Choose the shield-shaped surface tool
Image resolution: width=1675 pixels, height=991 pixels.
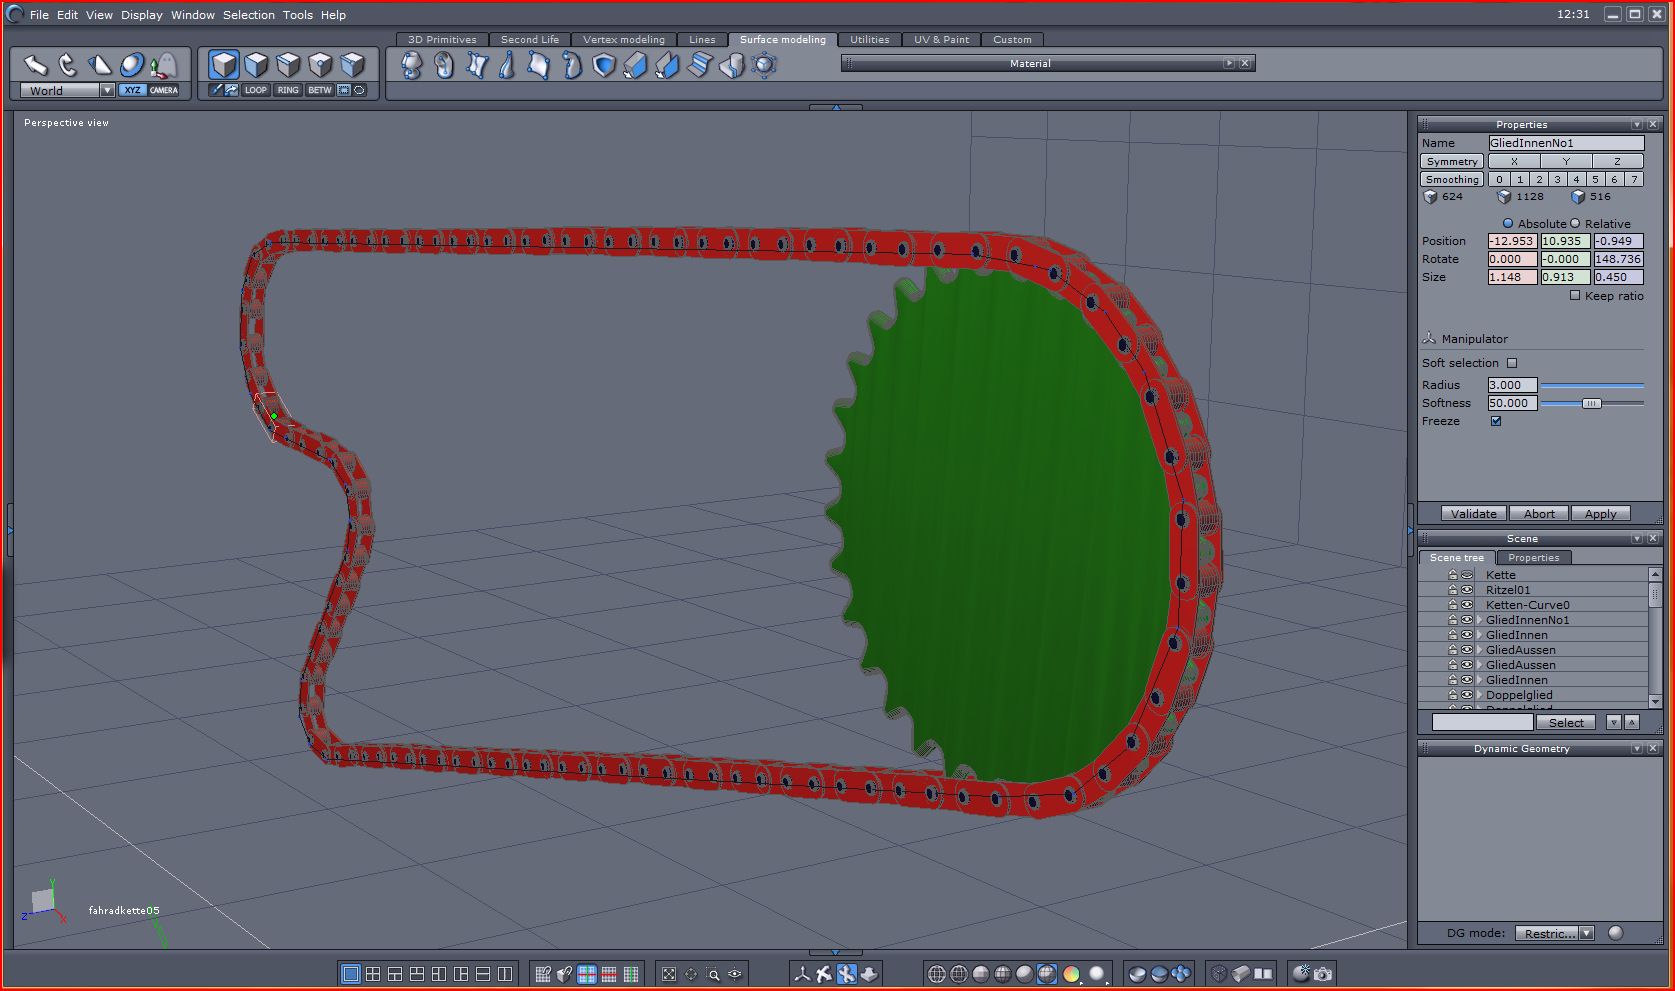pyautogui.click(x=604, y=65)
